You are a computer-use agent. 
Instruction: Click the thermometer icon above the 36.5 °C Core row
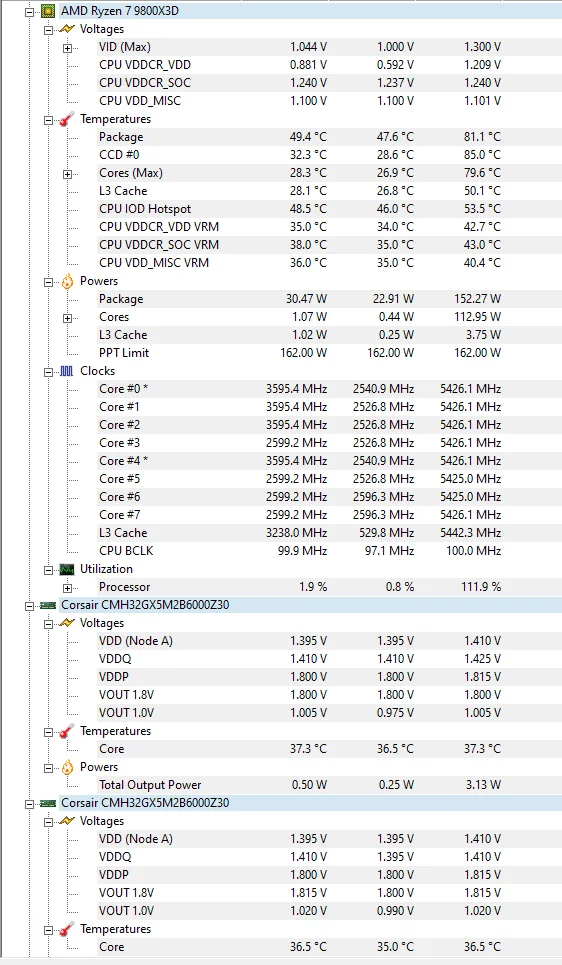click(67, 929)
